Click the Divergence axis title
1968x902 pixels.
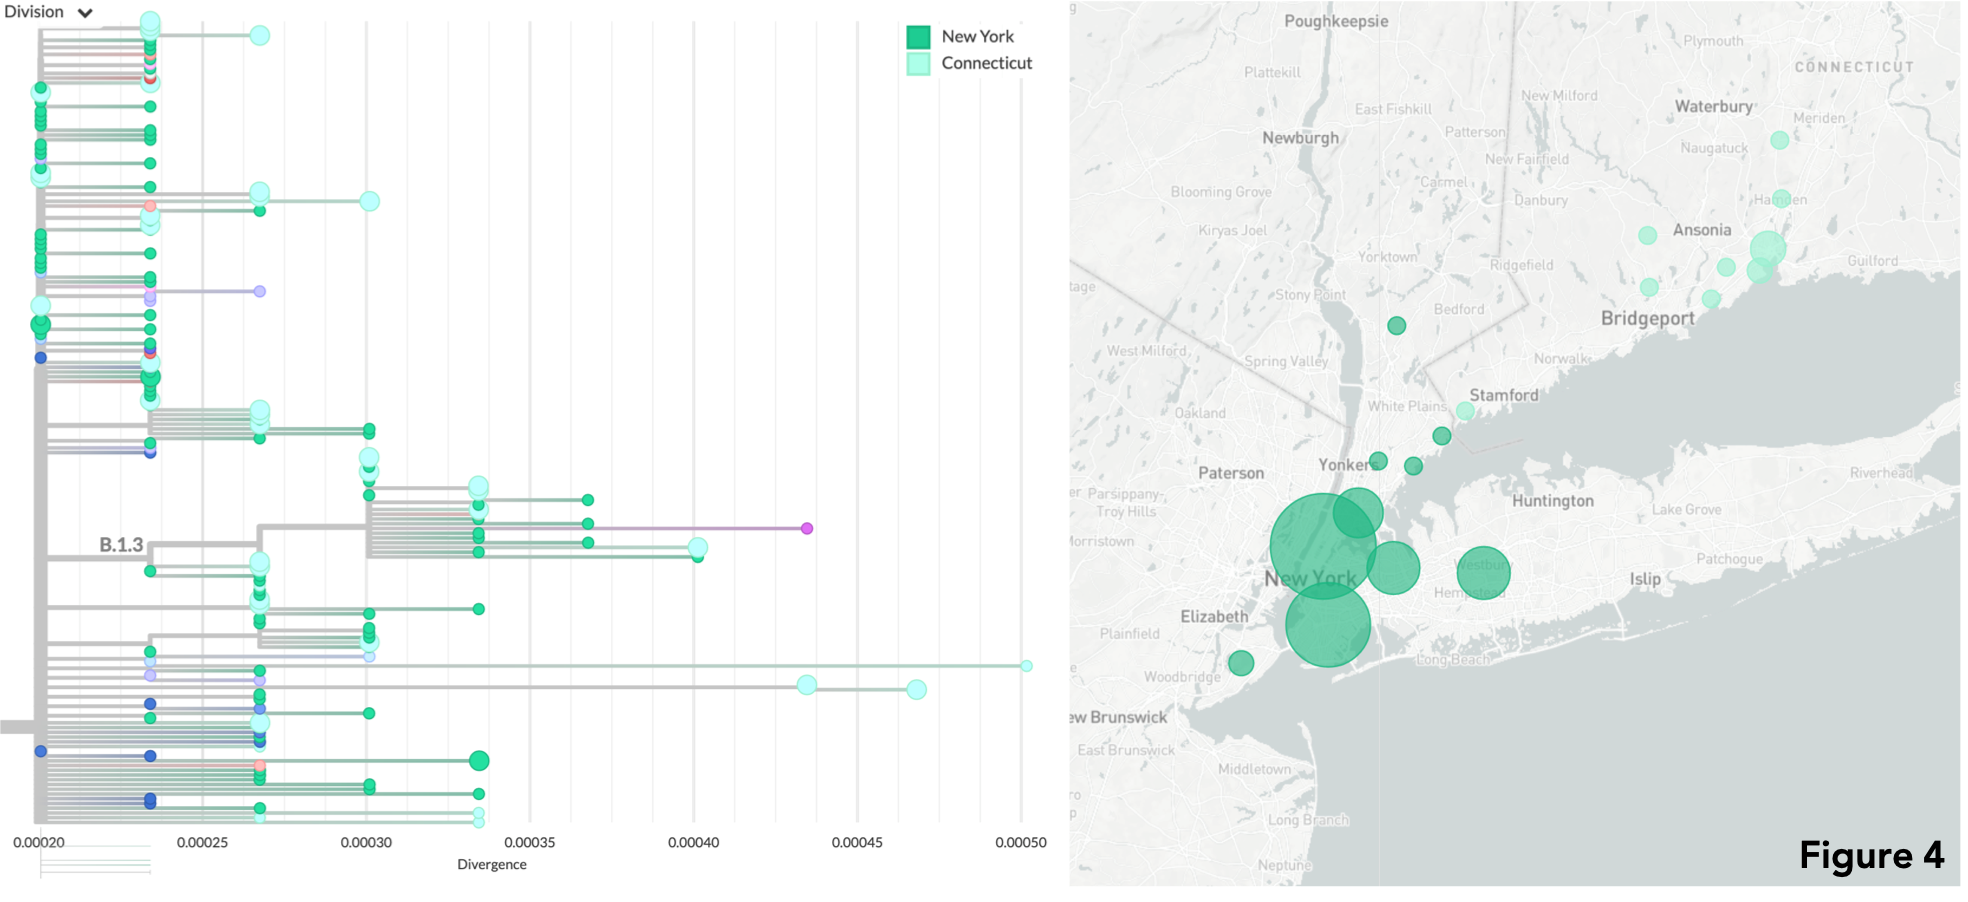[x=491, y=865]
